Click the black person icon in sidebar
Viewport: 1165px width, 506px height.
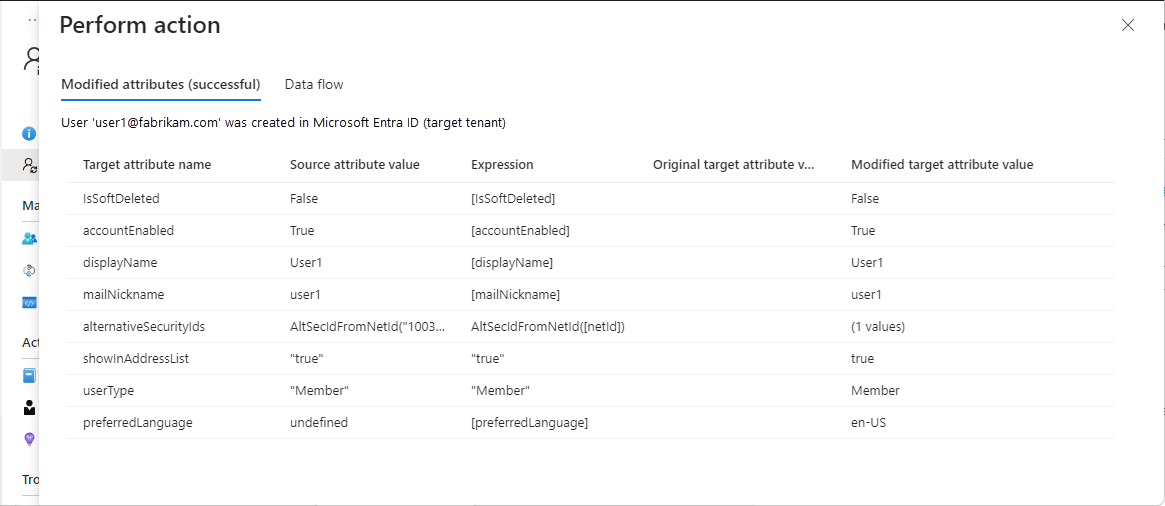29,407
